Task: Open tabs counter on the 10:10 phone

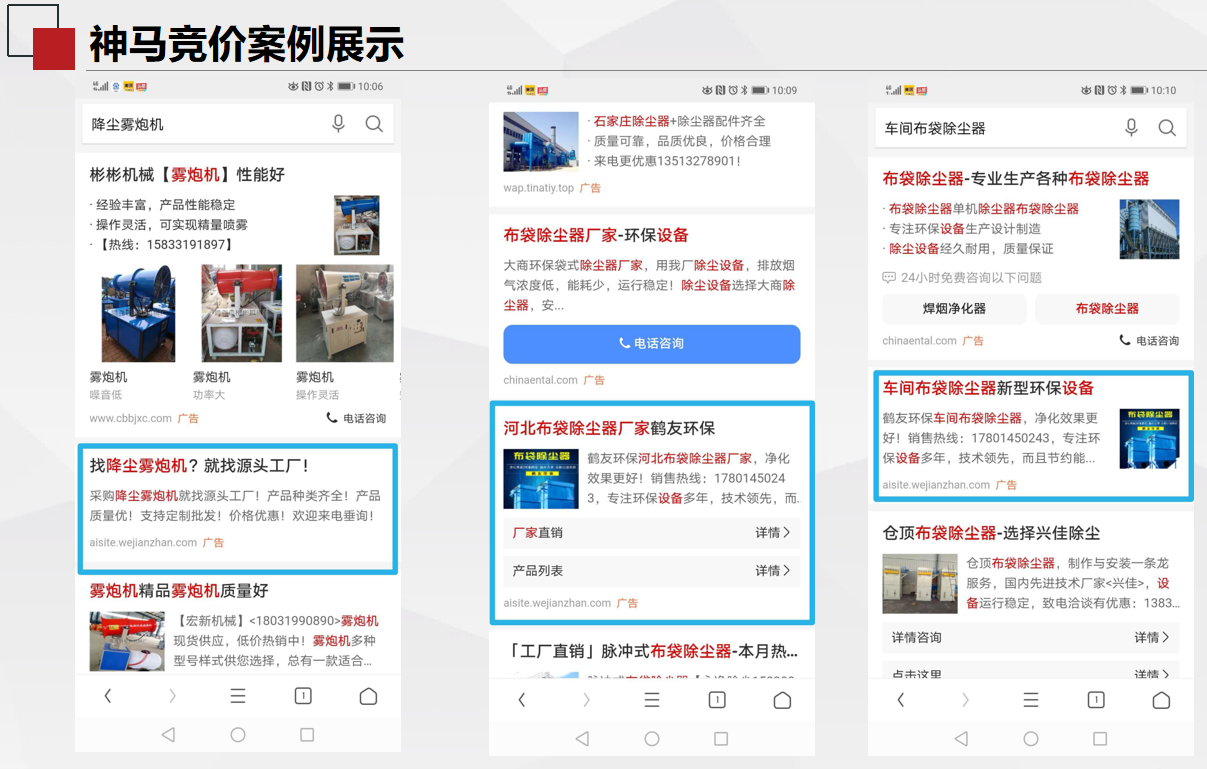Action: (x=1096, y=700)
